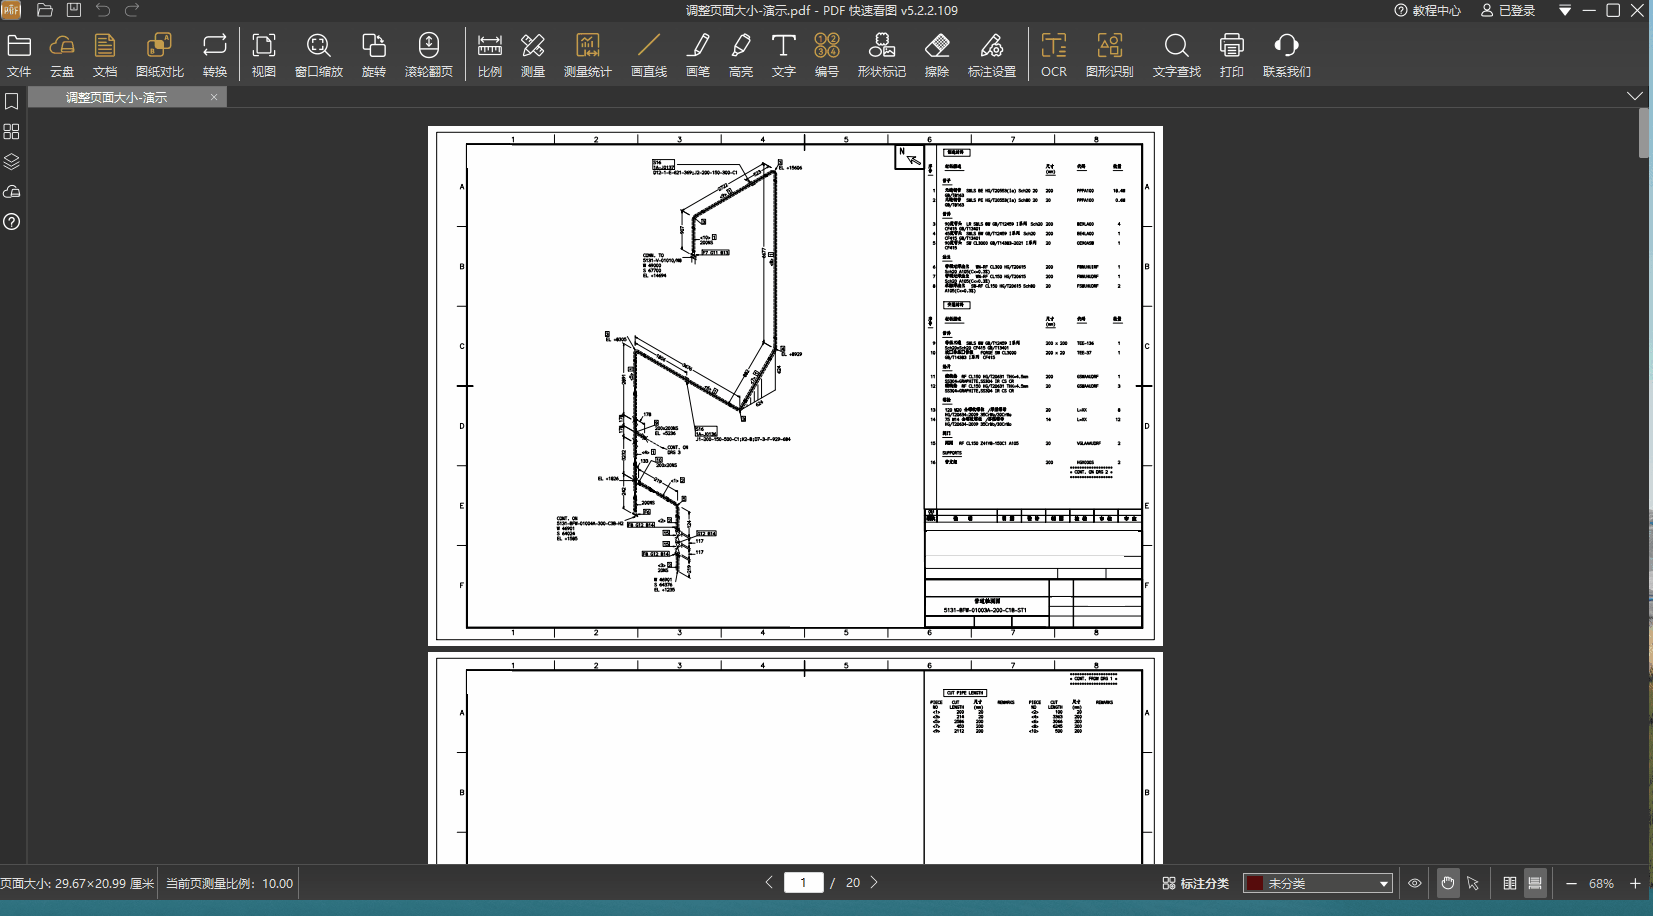Open 联系我们 contact us
Image resolution: width=1653 pixels, height=916 pixels.
pyautogui.click(x=1287, y=55)
